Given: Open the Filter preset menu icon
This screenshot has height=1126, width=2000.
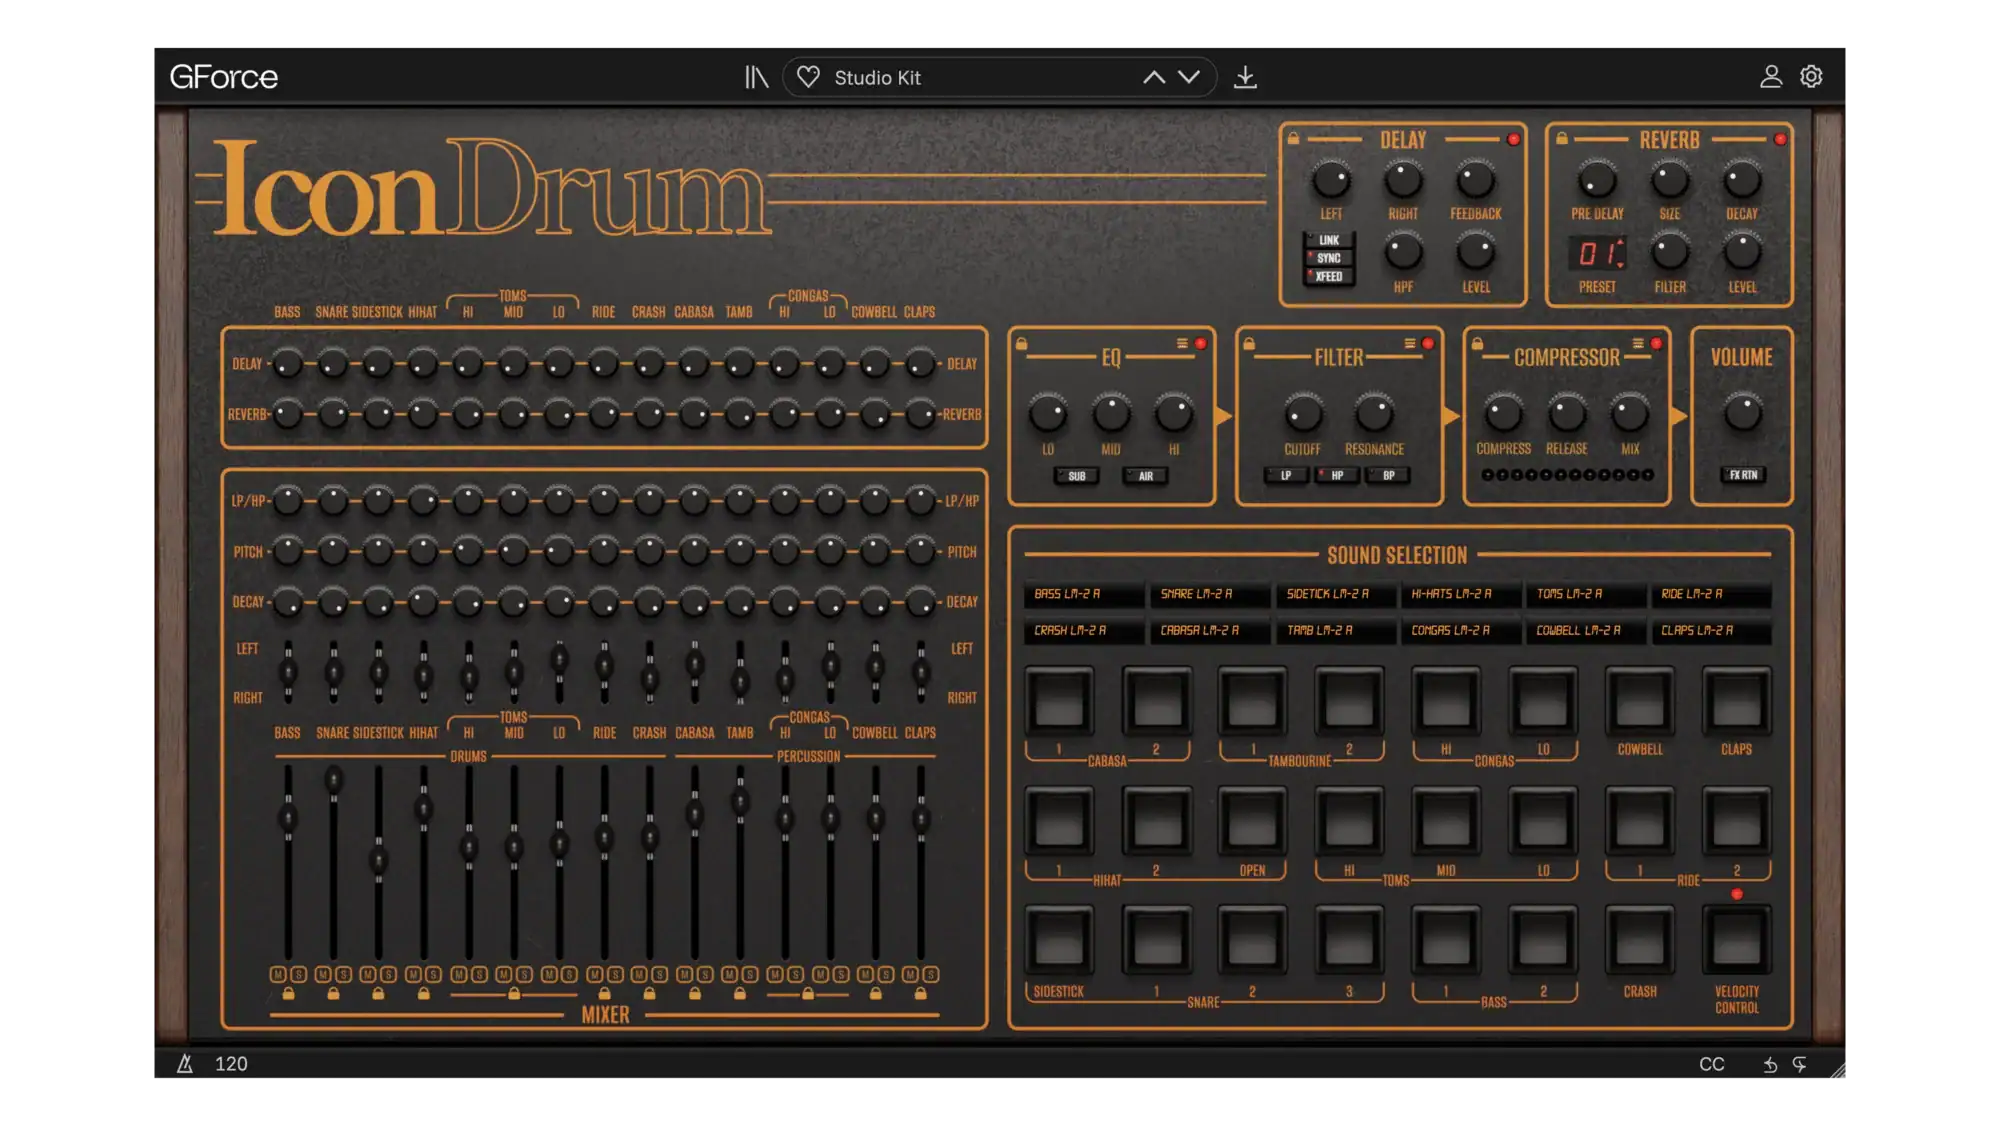Looking at the screenshot, I should point(1410,344).
